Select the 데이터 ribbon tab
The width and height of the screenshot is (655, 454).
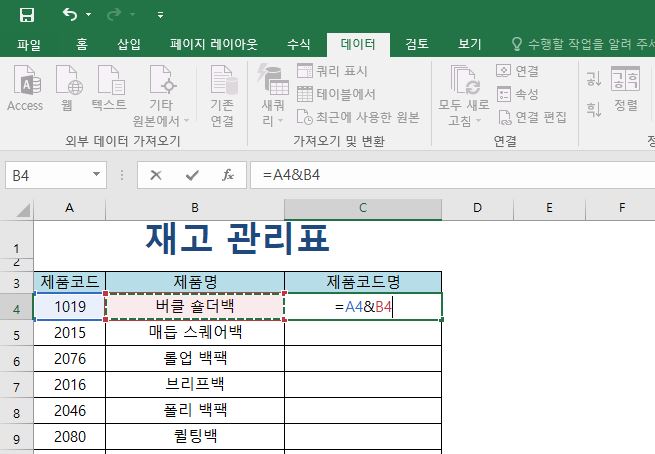pos(358,44)
